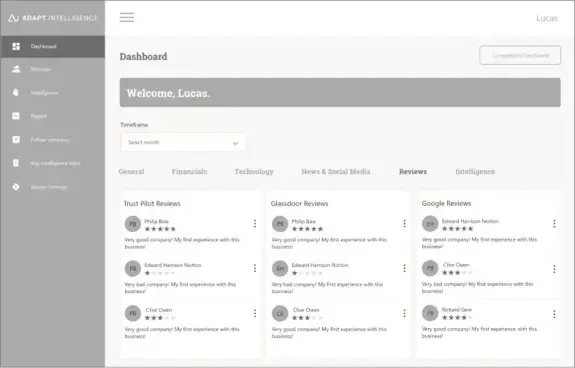Click the Glassdoor Reviews card title
Screen dimensions: 575x368
[x=300, y=203]
